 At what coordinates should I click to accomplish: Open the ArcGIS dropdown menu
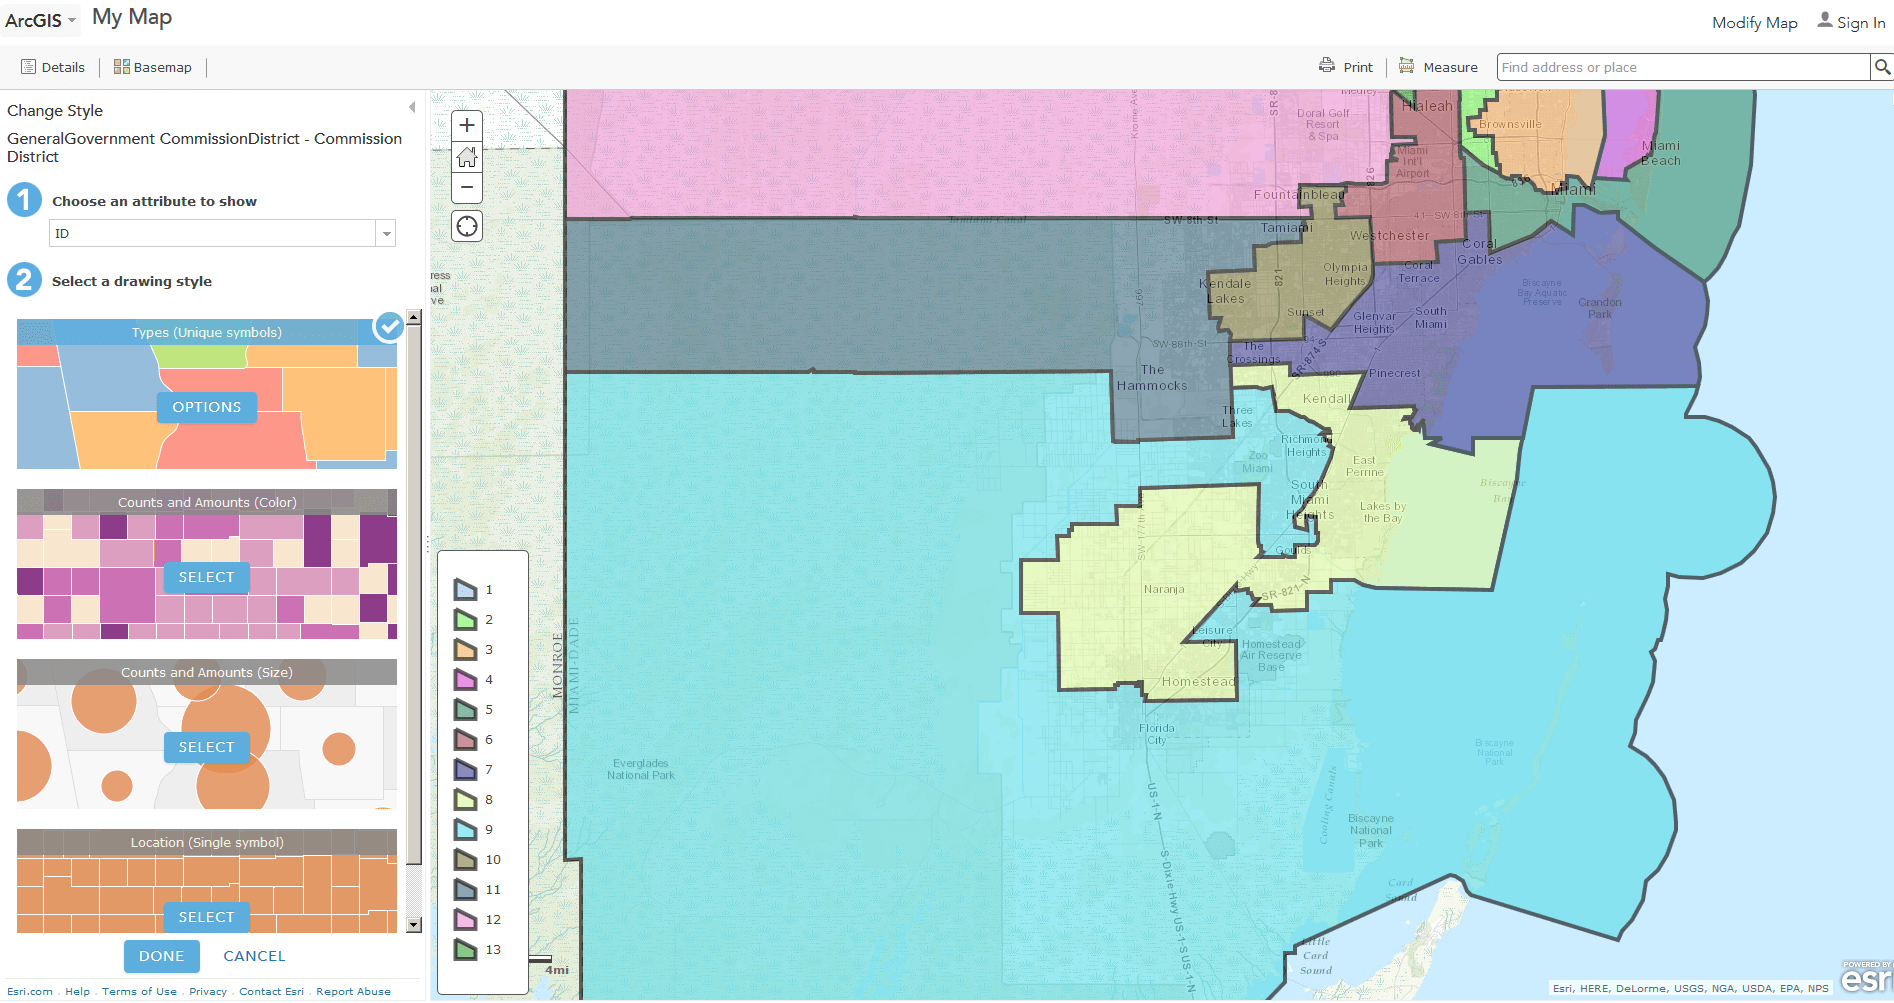click(x=41, y=20)
